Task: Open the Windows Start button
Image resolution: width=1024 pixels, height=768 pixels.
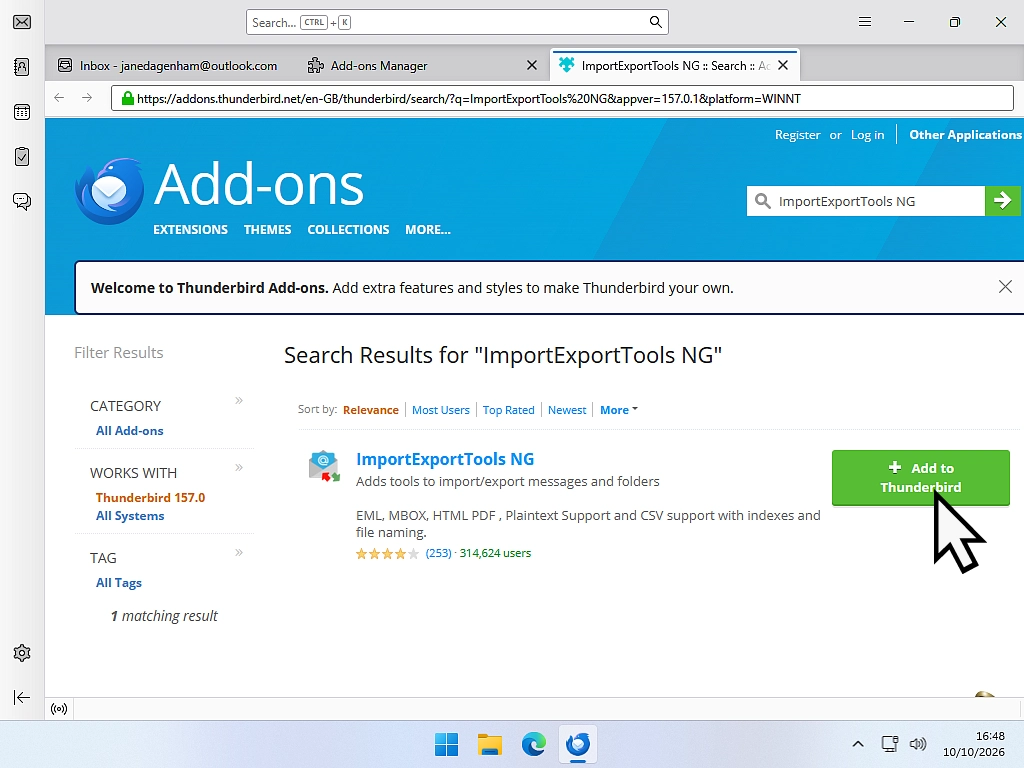Action: click(447, 744)
